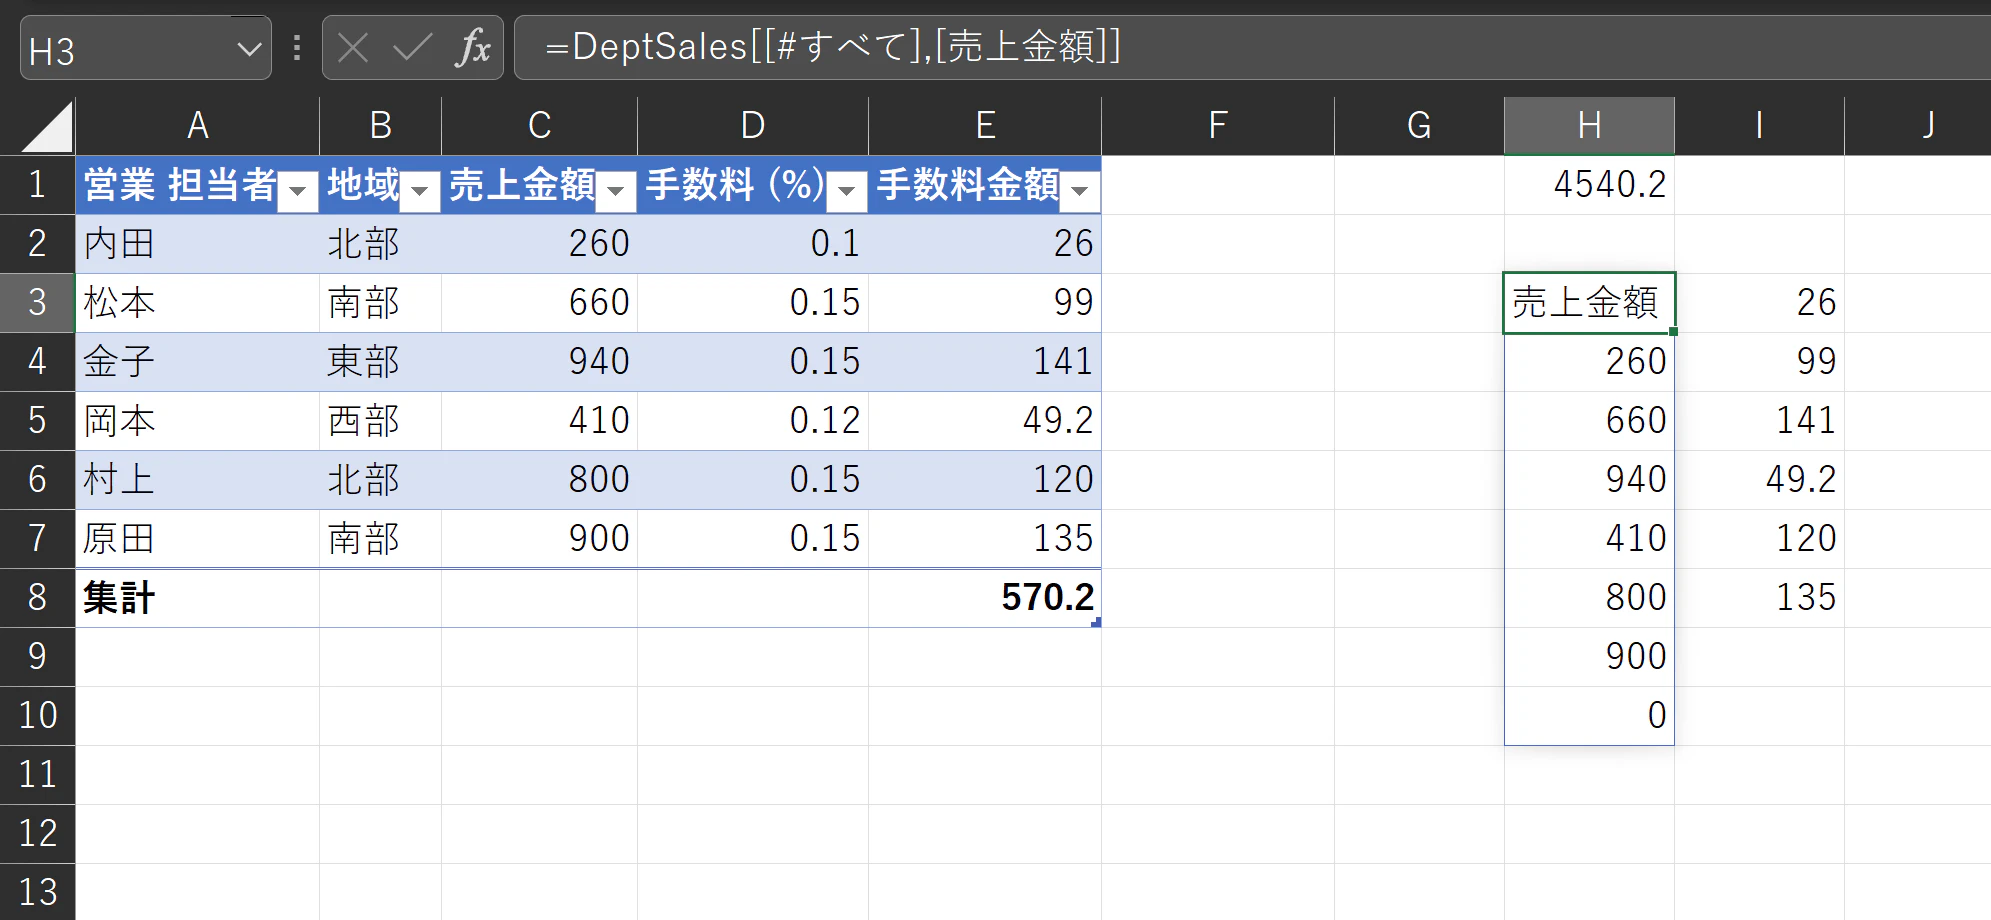Confirm formula with the checkmark icon
This screenshot has height=920, width=1991.
point(412,48)
